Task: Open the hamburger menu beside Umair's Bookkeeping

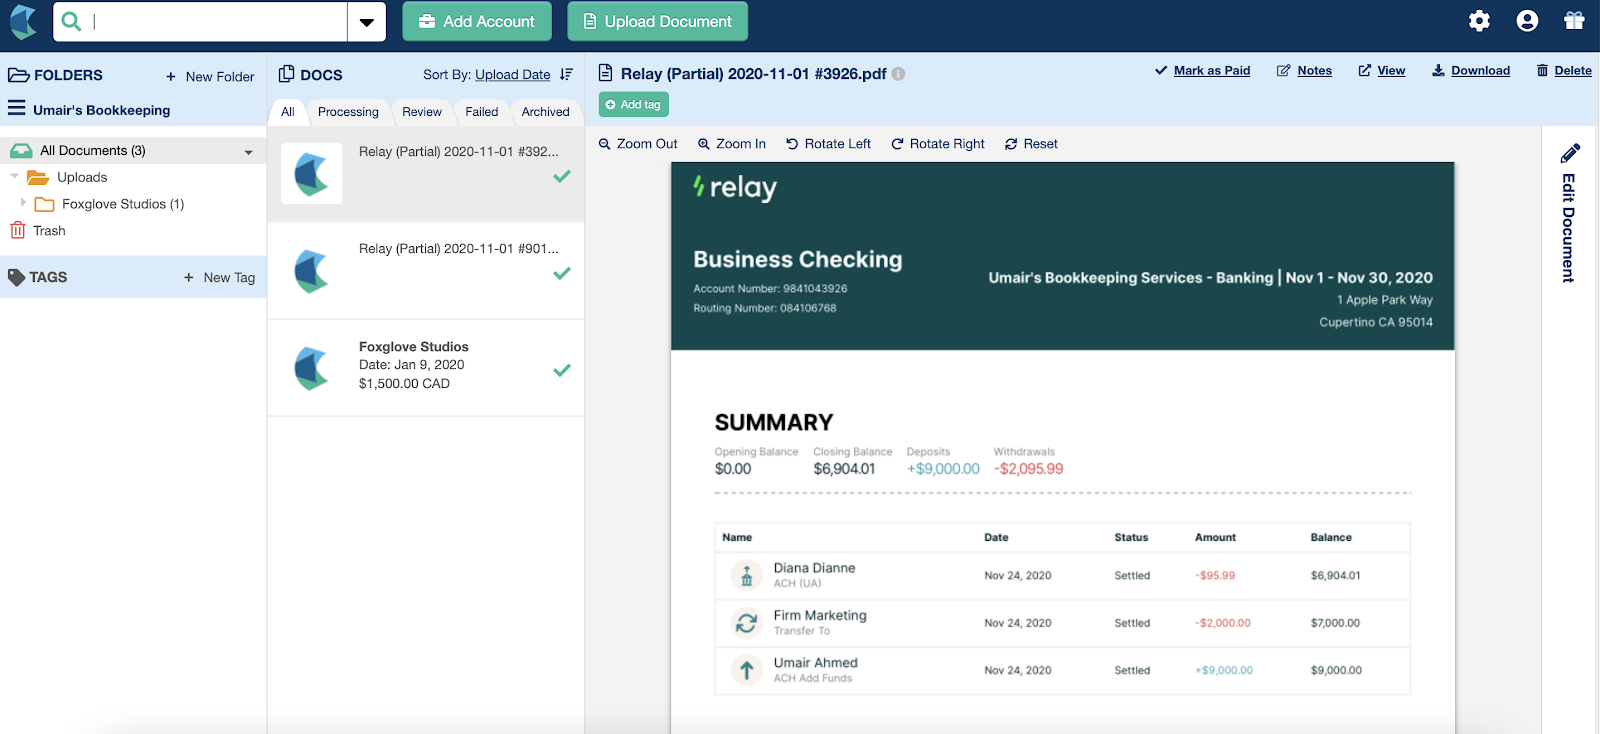Action: [17, 108]
